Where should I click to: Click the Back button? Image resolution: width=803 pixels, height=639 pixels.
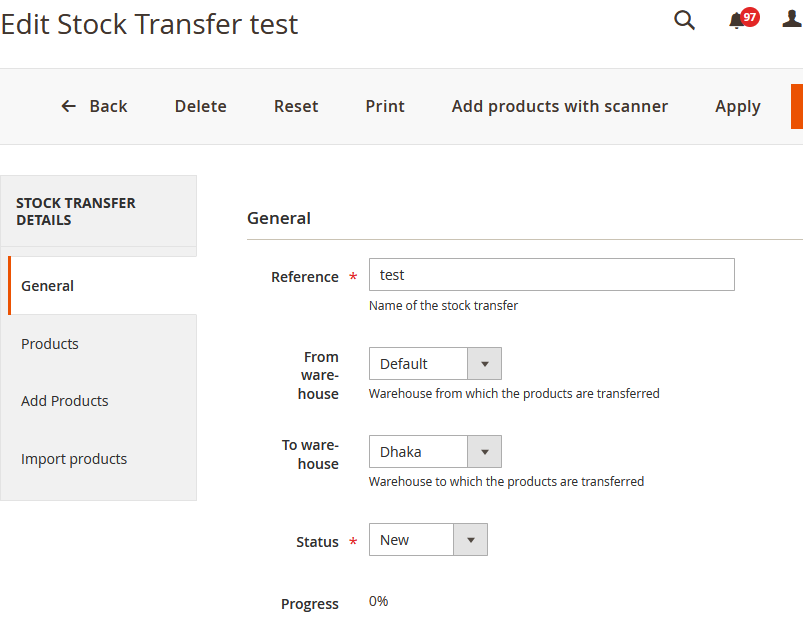[x=108, y=105]
